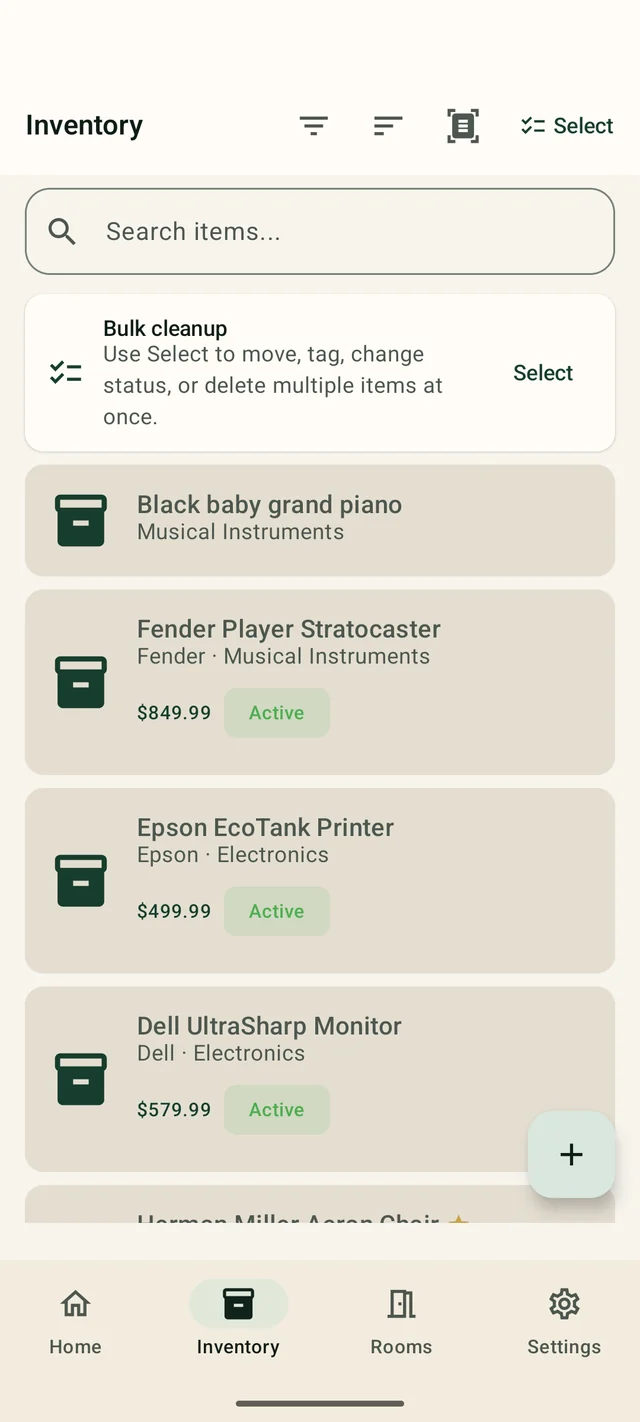Screen dimensions: 640x1422
Task: Tap the Active chip on Dell UltraSharp Monitor
Action: pyautogui.click(x=277, y=1110)
